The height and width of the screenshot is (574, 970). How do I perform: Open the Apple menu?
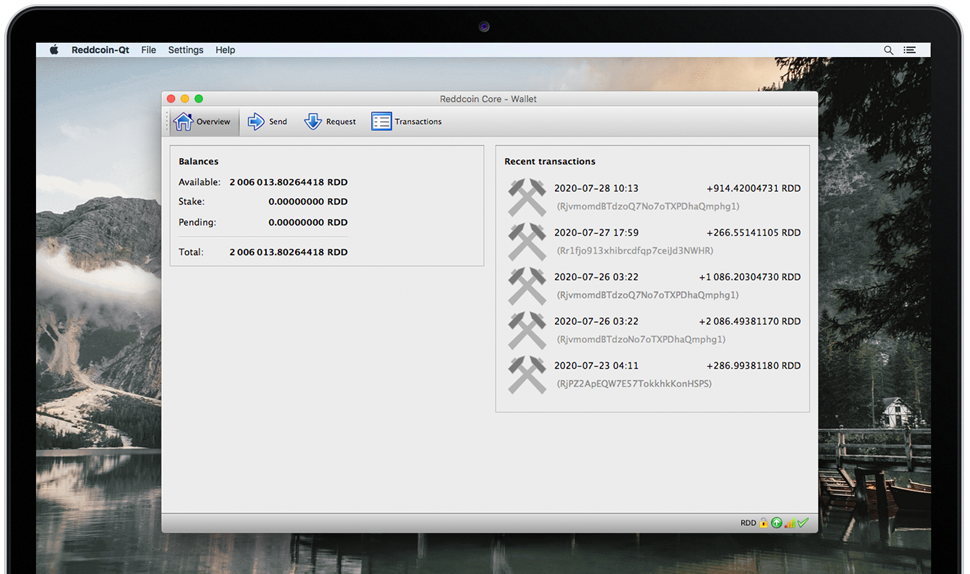[x=54, y=49]
